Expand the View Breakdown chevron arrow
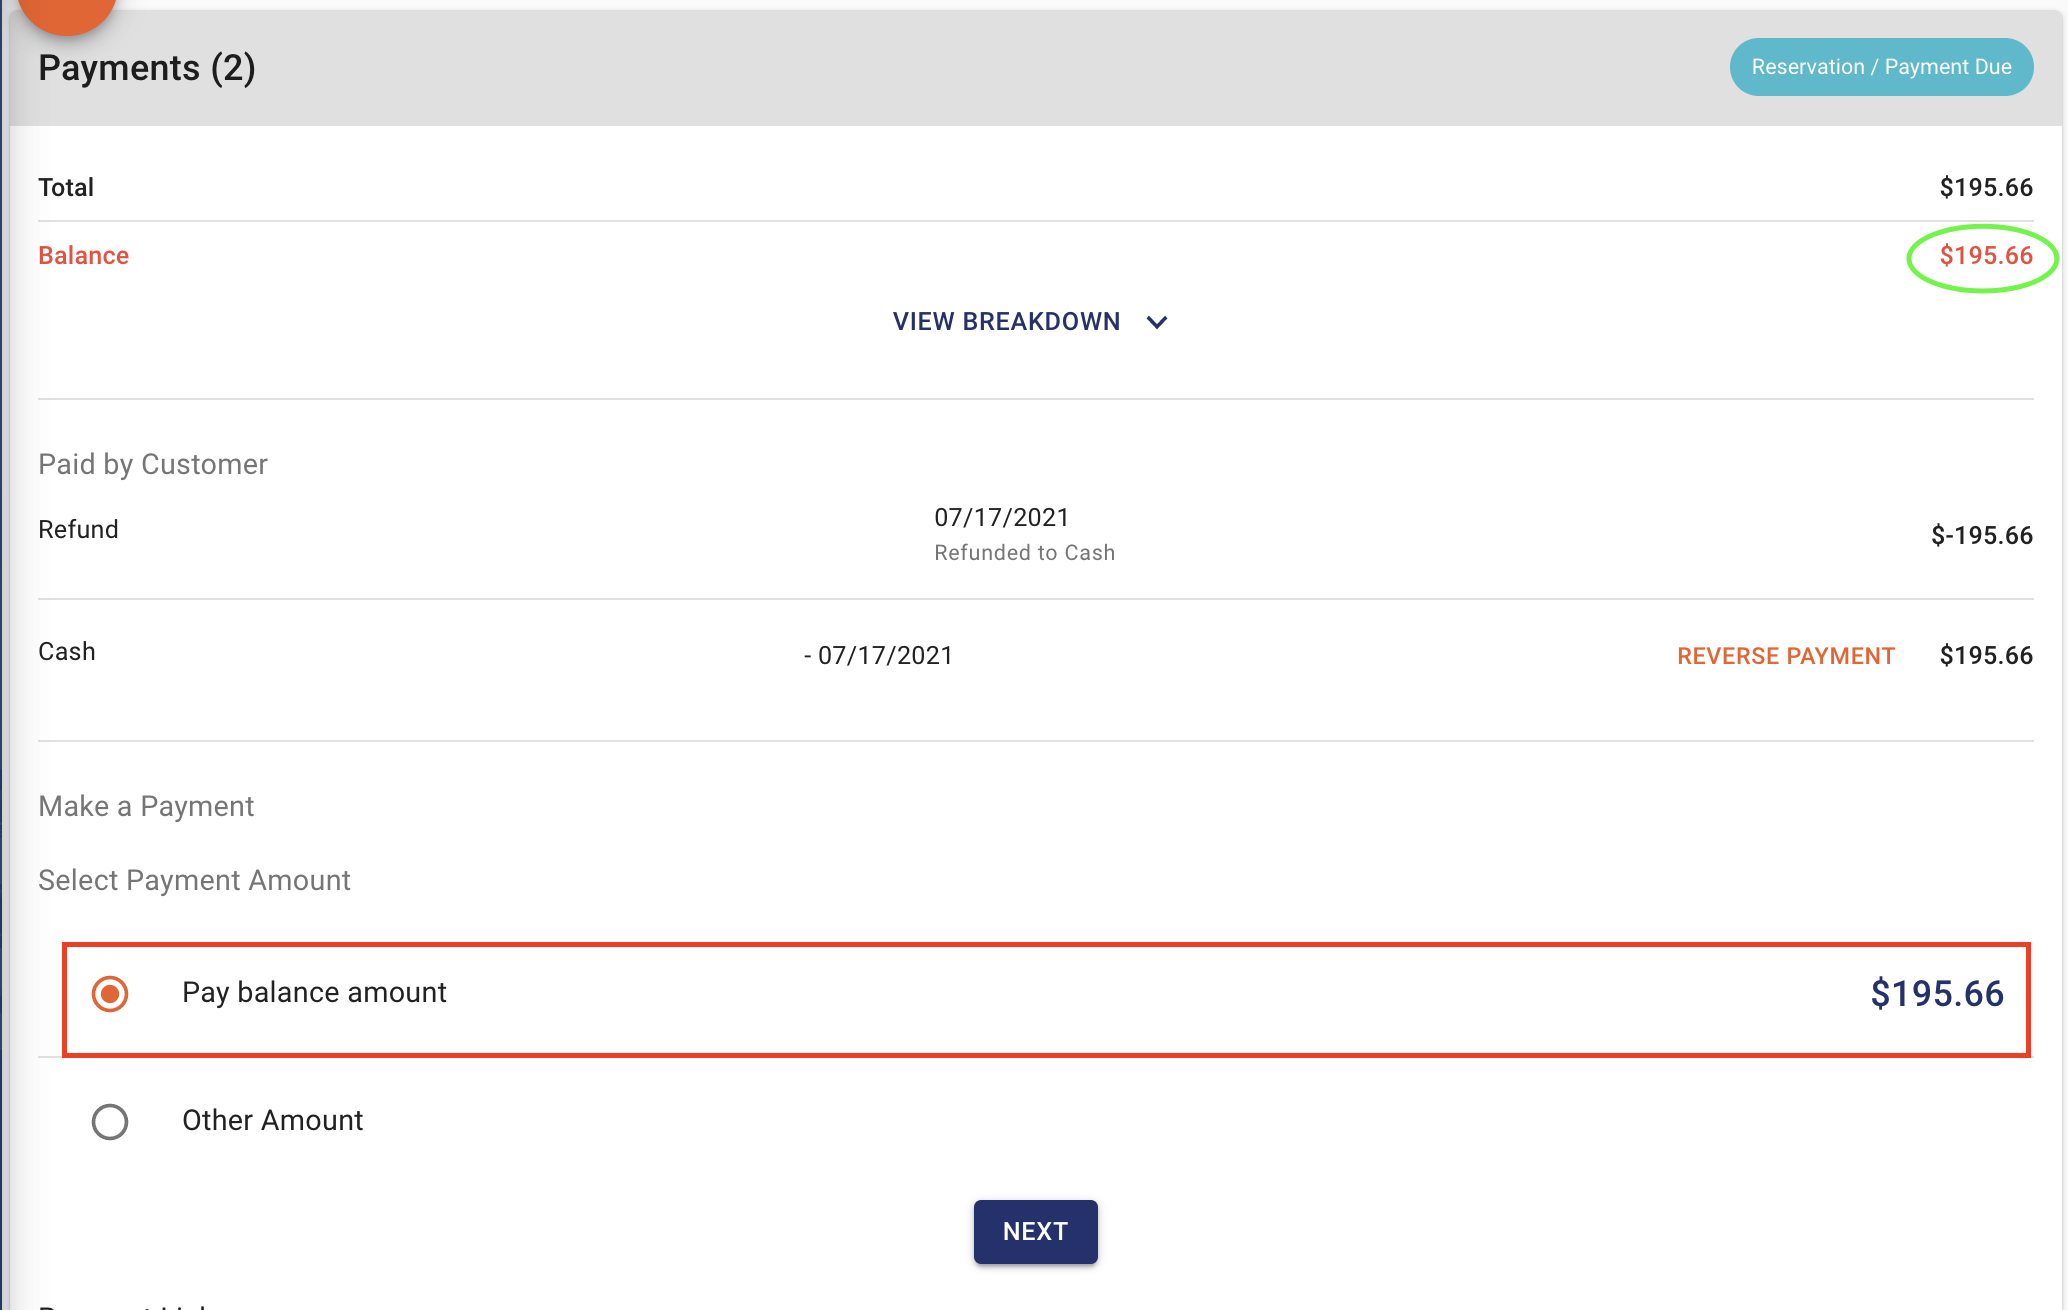This screenshot has width=2068, height=1310. [x=1157, y=322]
